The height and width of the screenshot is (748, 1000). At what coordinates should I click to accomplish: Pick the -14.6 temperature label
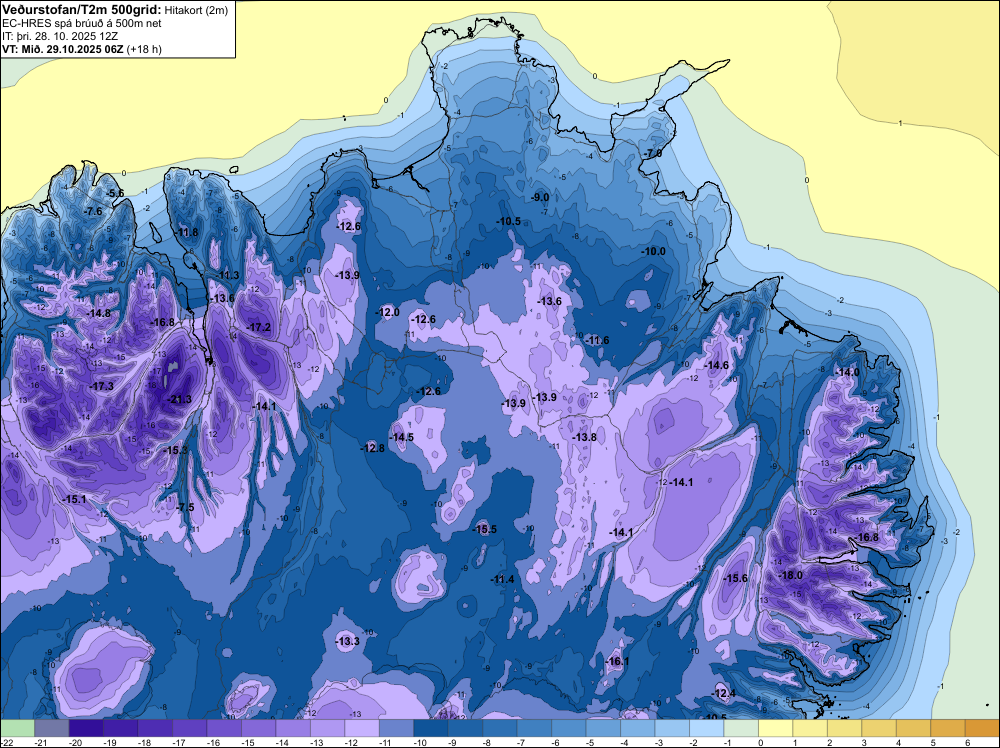point(717,365)
